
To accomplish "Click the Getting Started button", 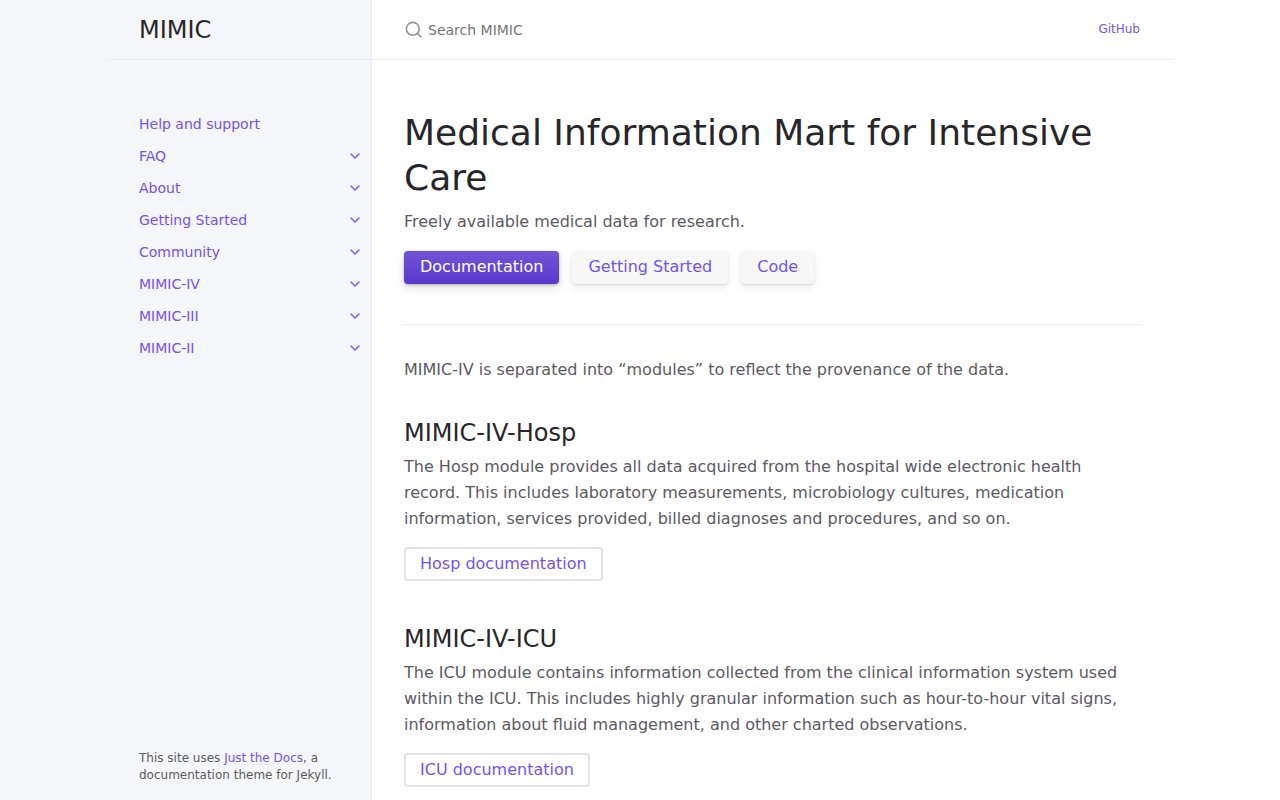I will pyautogui.click(x=650, y=267).
